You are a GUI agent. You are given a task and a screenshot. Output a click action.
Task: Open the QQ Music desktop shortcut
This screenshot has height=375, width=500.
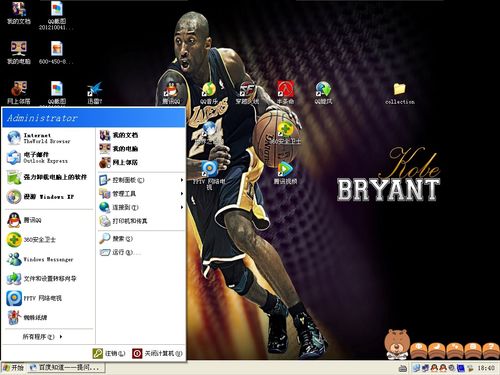tap(209, 93)
